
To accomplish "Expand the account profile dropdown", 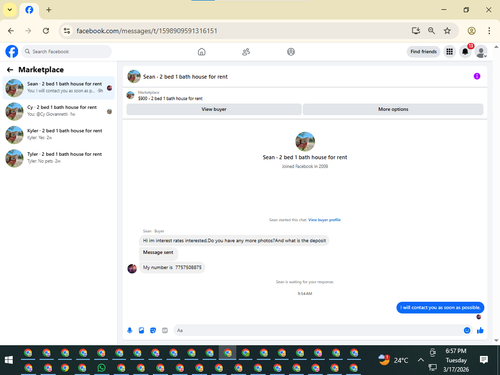I will pyautogui.click(x=481, y=52).
